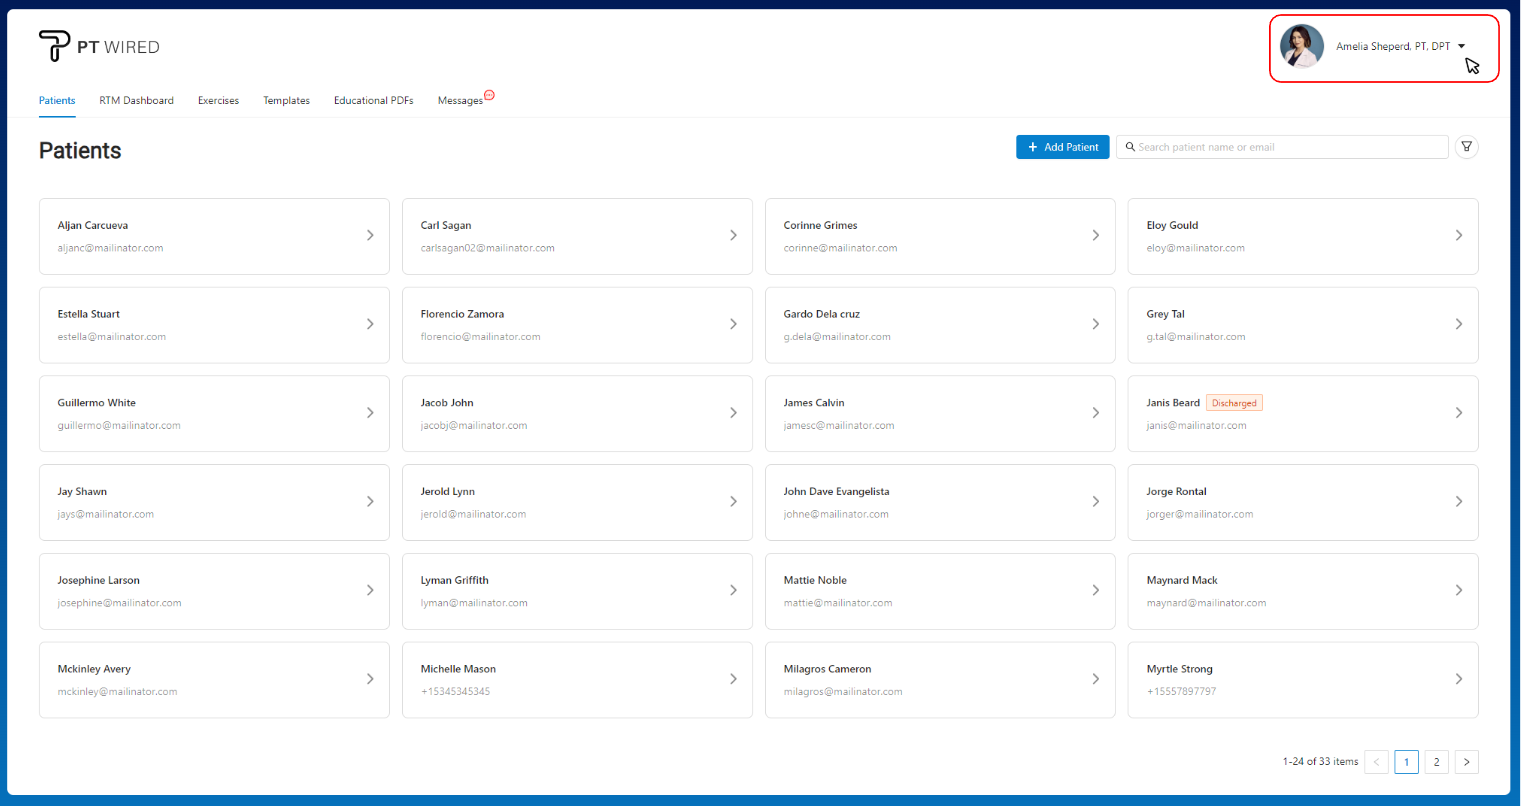Expand the Amelia Sheperd account dropdown arrow
This screenshot has height=806, width=1521.
(x=1461, y=46)
